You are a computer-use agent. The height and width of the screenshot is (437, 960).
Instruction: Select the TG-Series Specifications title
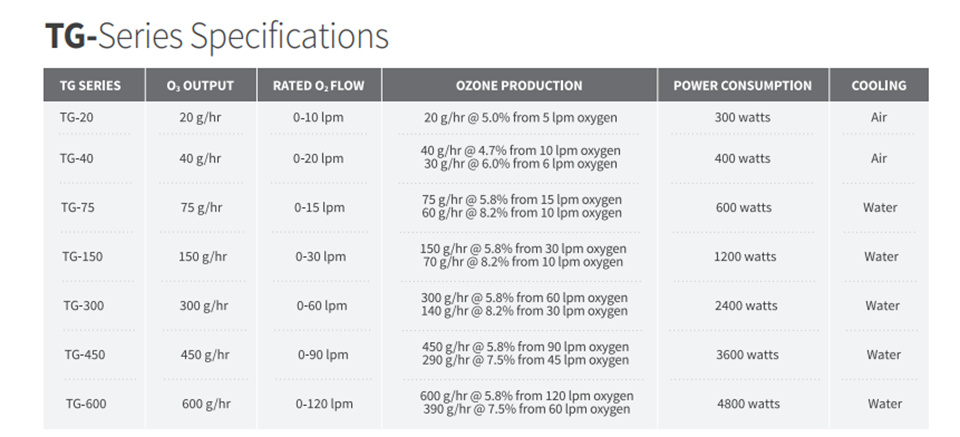(217, 37)
